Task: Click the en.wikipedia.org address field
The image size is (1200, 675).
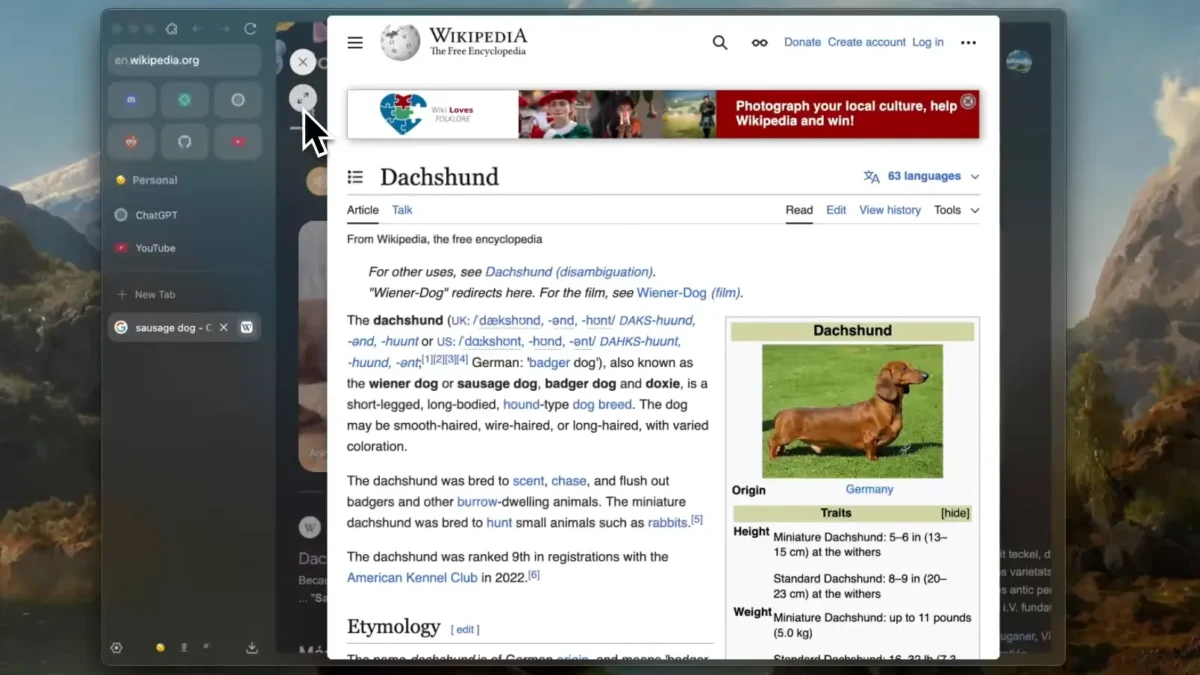Action: (184, 60)
